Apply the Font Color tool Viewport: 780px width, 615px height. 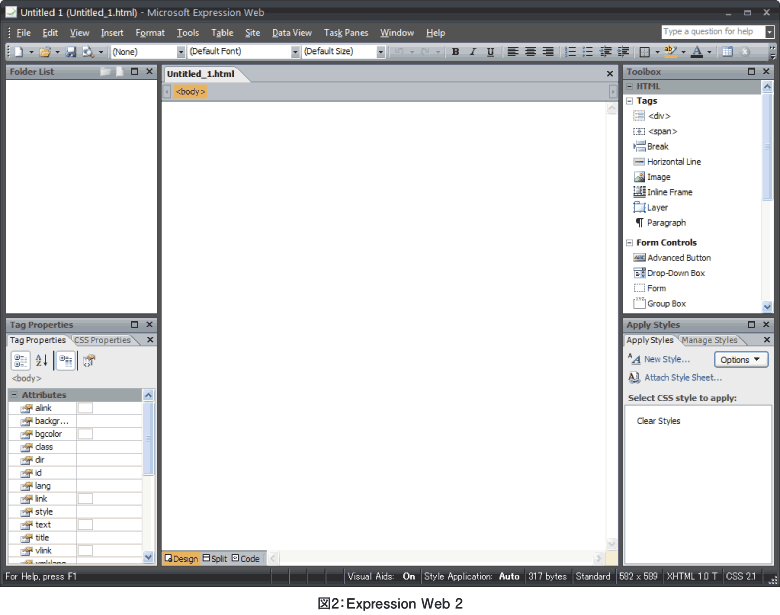coord(697,51)
